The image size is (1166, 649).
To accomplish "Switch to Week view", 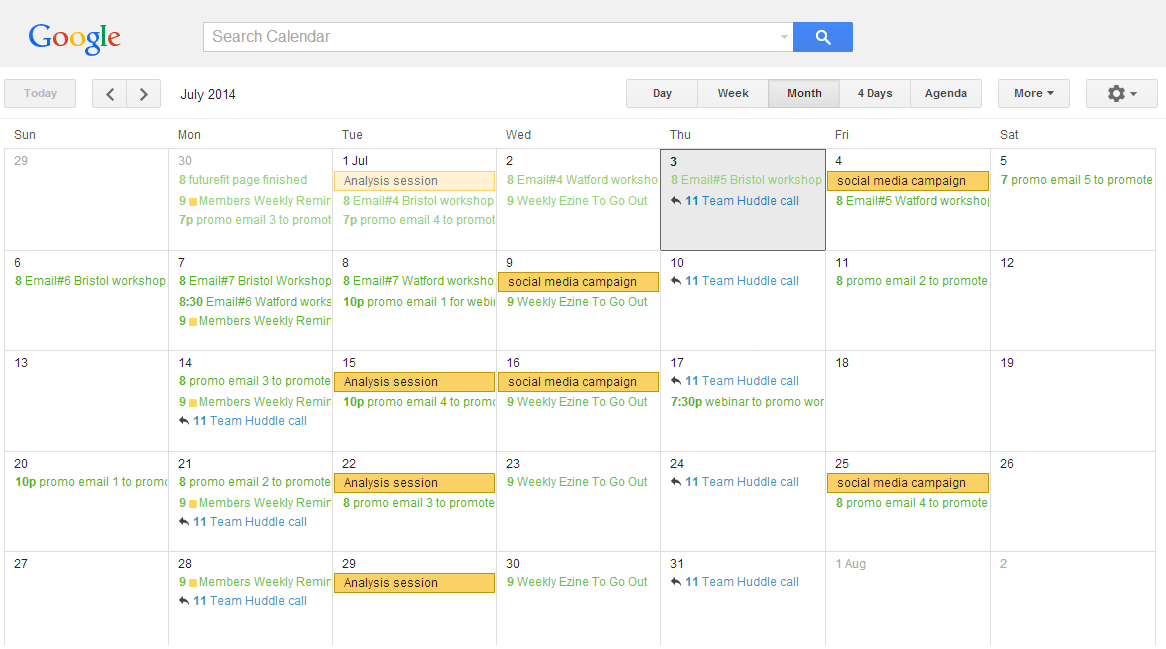I will tap(732, 93).
